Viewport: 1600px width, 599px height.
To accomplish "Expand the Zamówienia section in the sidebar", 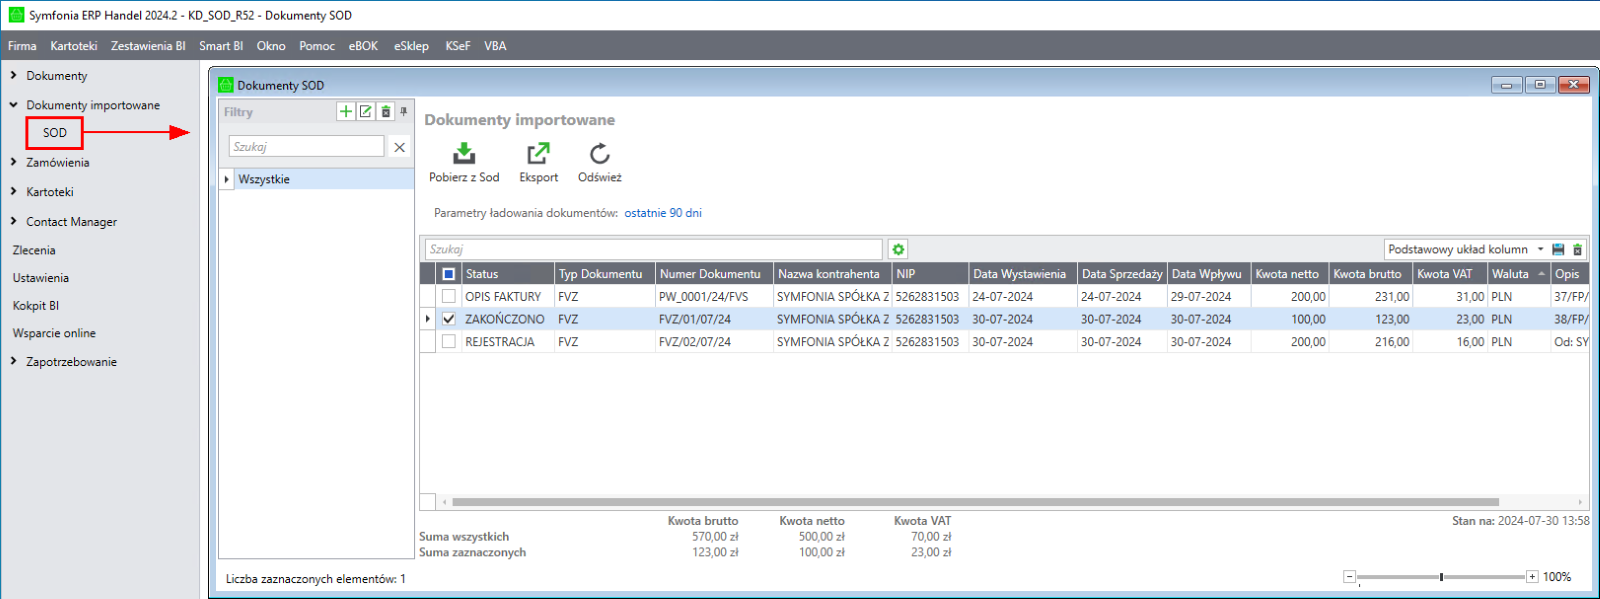I will [x=14, y=162].
